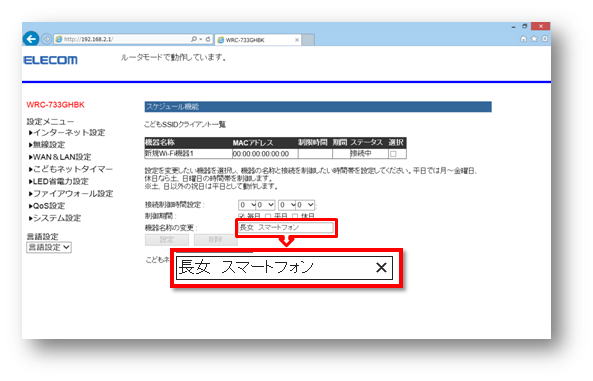Toggle the 毎日 checkbox
The image size is (593, 381).
coord(241,216)
